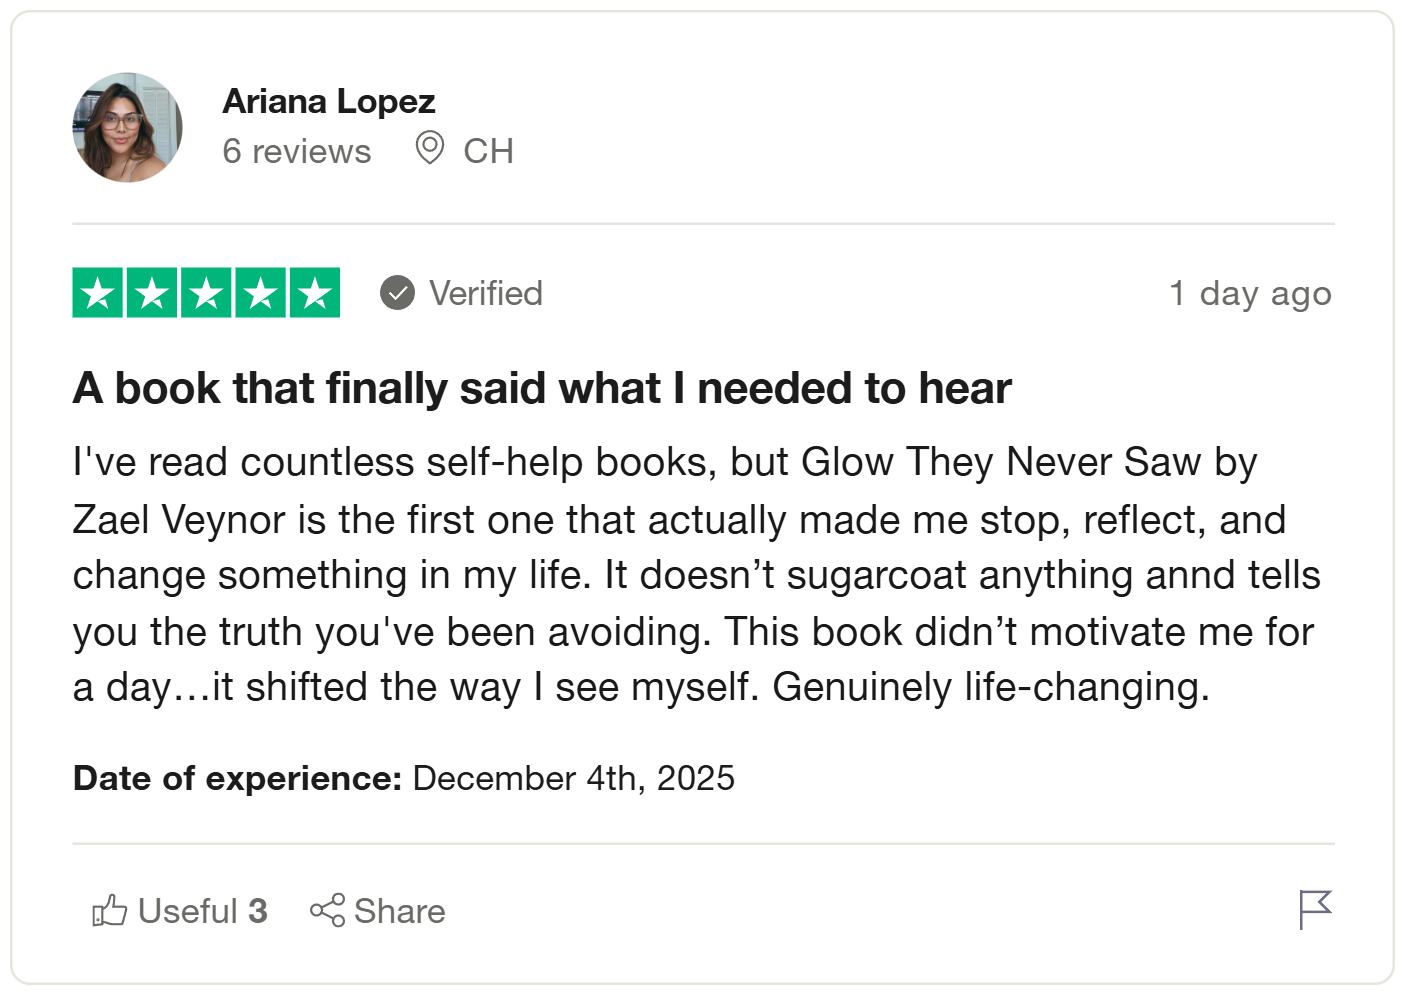Click the Verified label text
The image size is (1405, 995).
pyautogui.click(x=486, y=293)
